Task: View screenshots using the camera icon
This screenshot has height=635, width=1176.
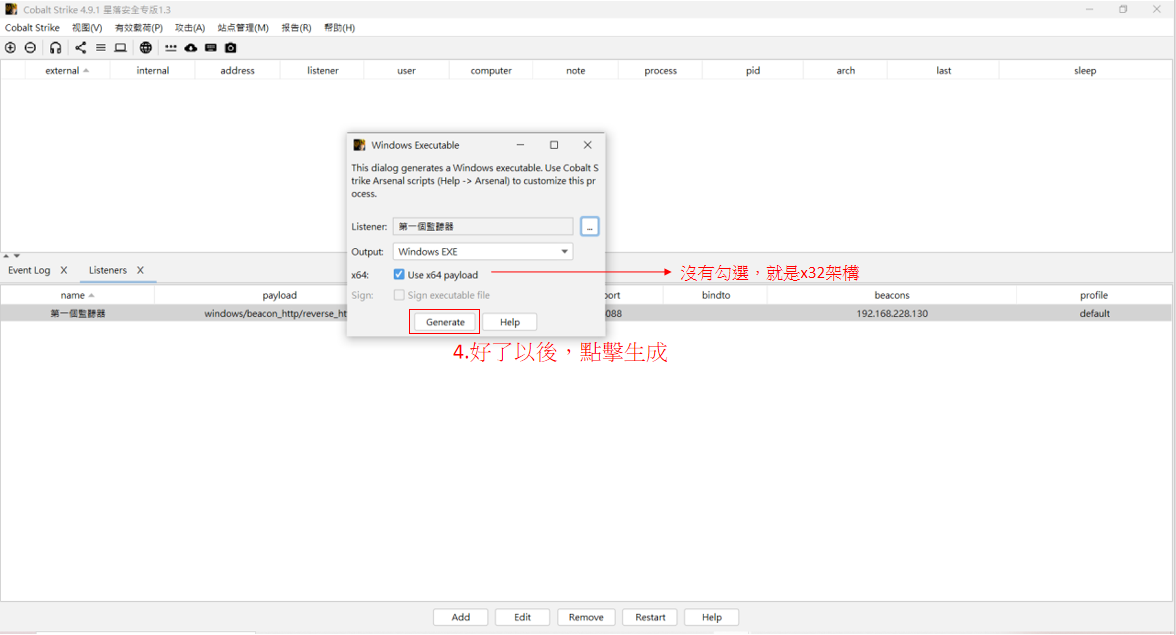Action: tap(230, 48)
